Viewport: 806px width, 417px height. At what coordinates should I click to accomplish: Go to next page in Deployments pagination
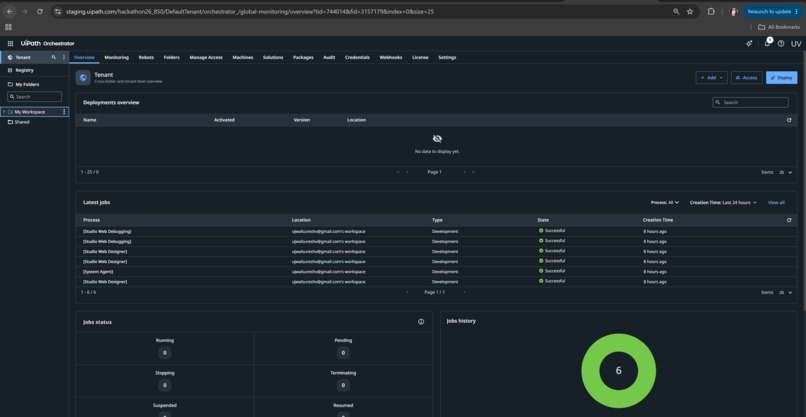tap(464, 172)
